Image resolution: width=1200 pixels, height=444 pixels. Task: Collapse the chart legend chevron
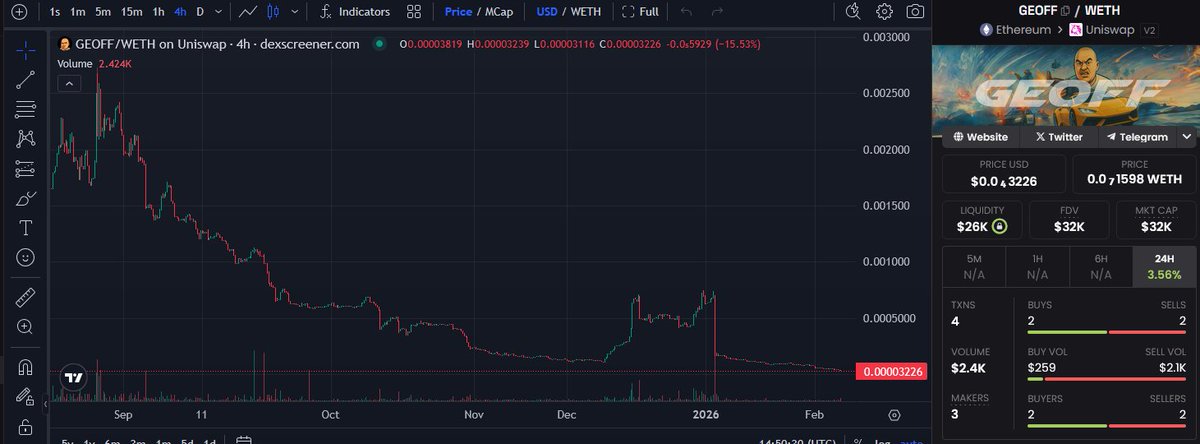pyautogui.click(x=68, y=84)
